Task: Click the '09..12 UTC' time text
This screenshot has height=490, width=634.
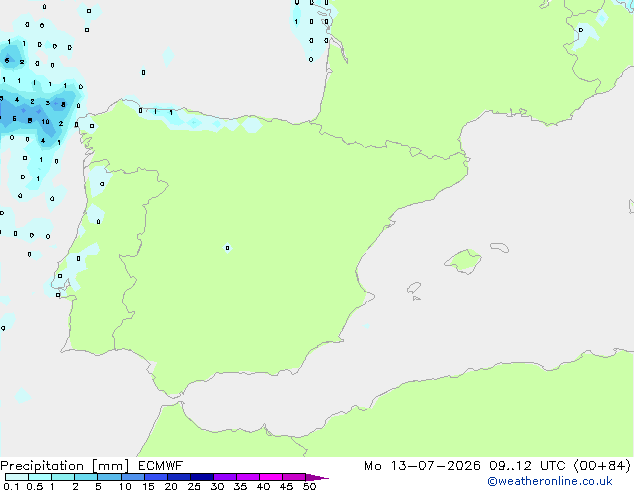Action: tap(527, 466)
